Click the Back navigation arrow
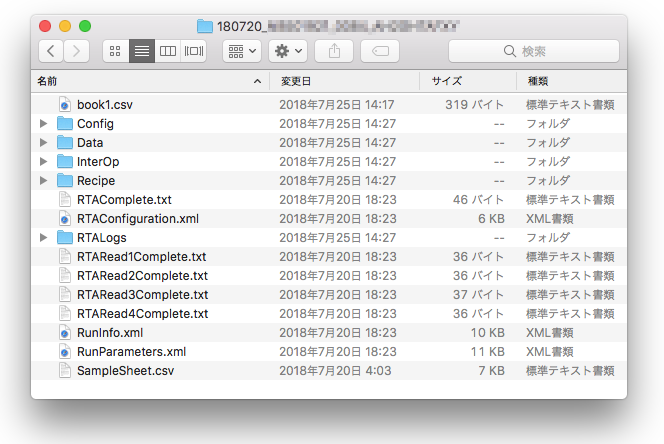This screenshot has width=664, height=444. point(50,50)
